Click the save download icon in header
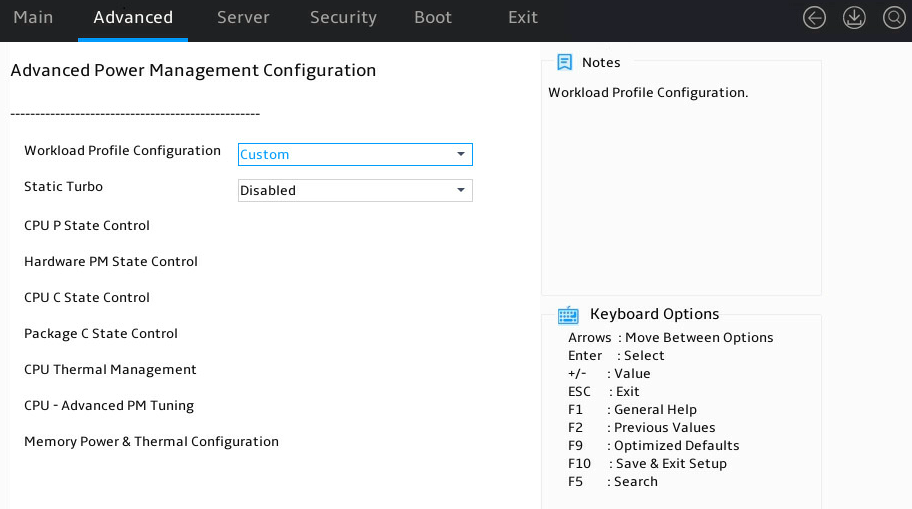 click(x=854, y=17)
